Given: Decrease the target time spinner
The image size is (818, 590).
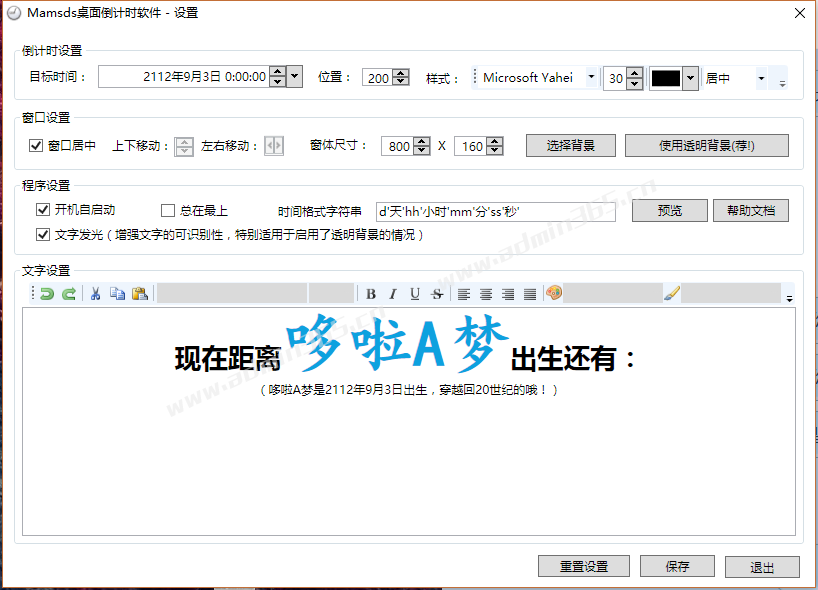Looking at the screenshot, I should coord(278,82).
